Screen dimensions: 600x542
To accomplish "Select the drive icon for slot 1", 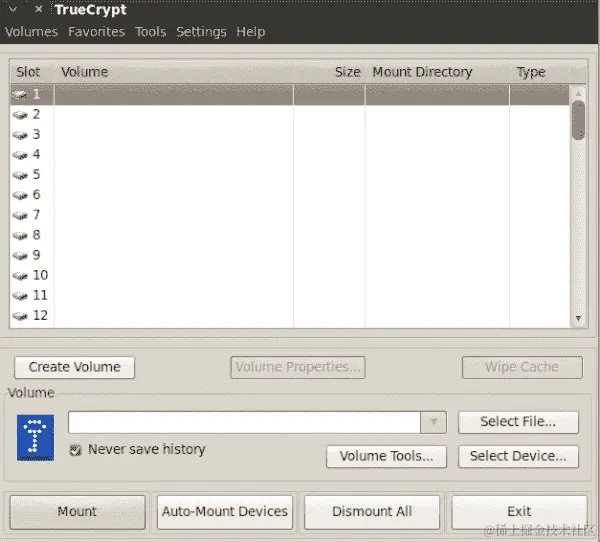I will point(20,94).
